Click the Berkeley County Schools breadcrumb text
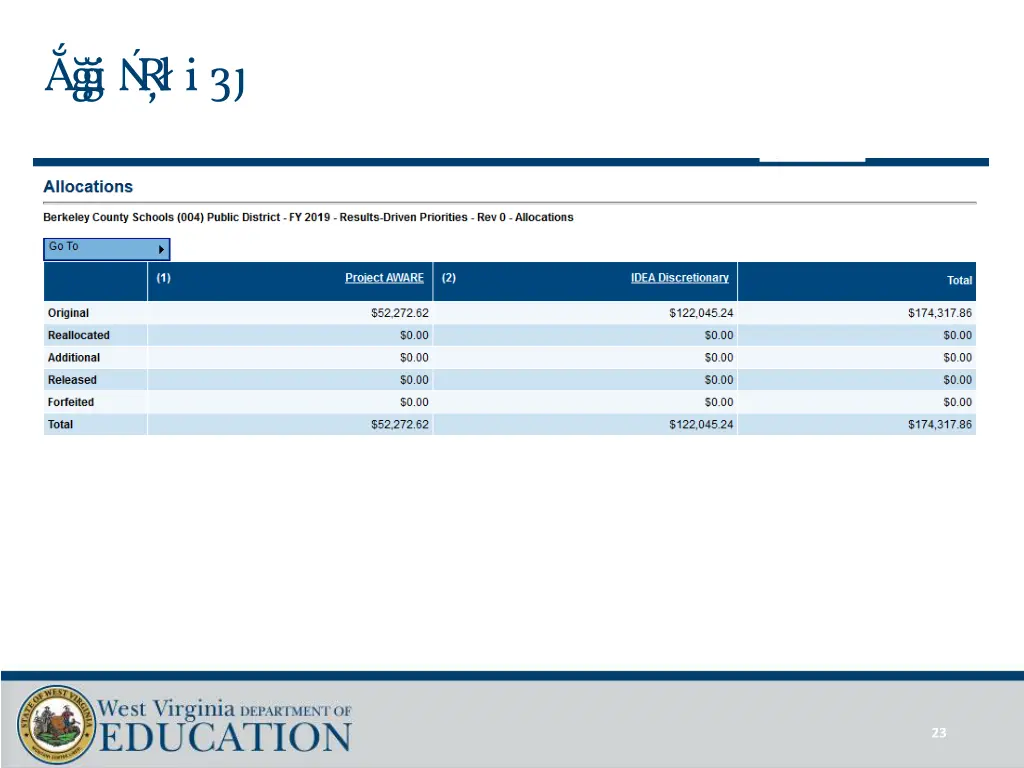1024x768 pixels. click(308, 217)
